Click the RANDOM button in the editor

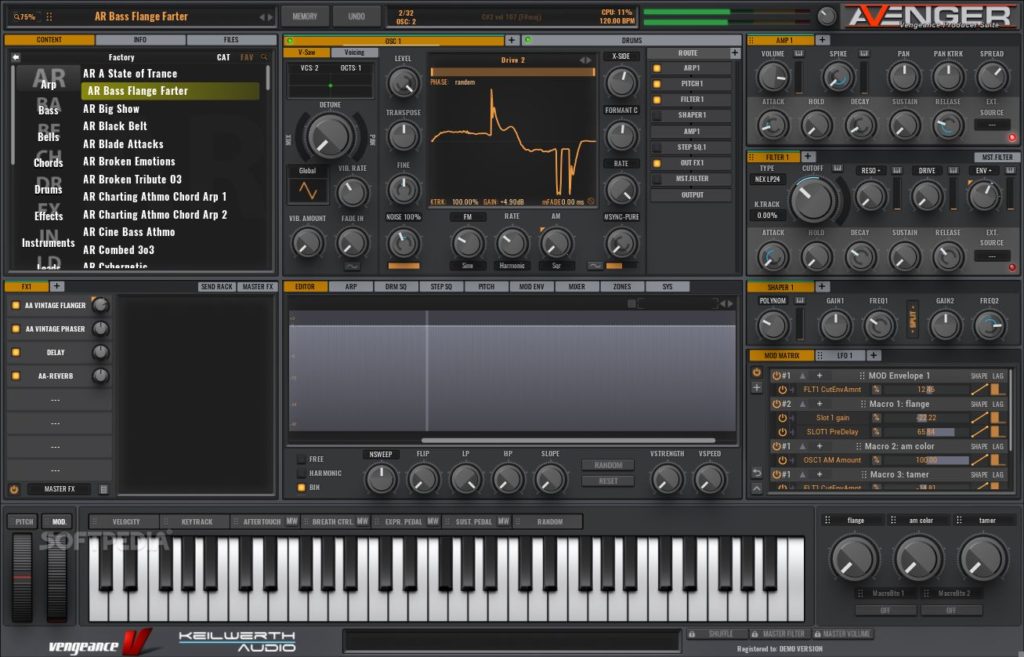point(608,465)
